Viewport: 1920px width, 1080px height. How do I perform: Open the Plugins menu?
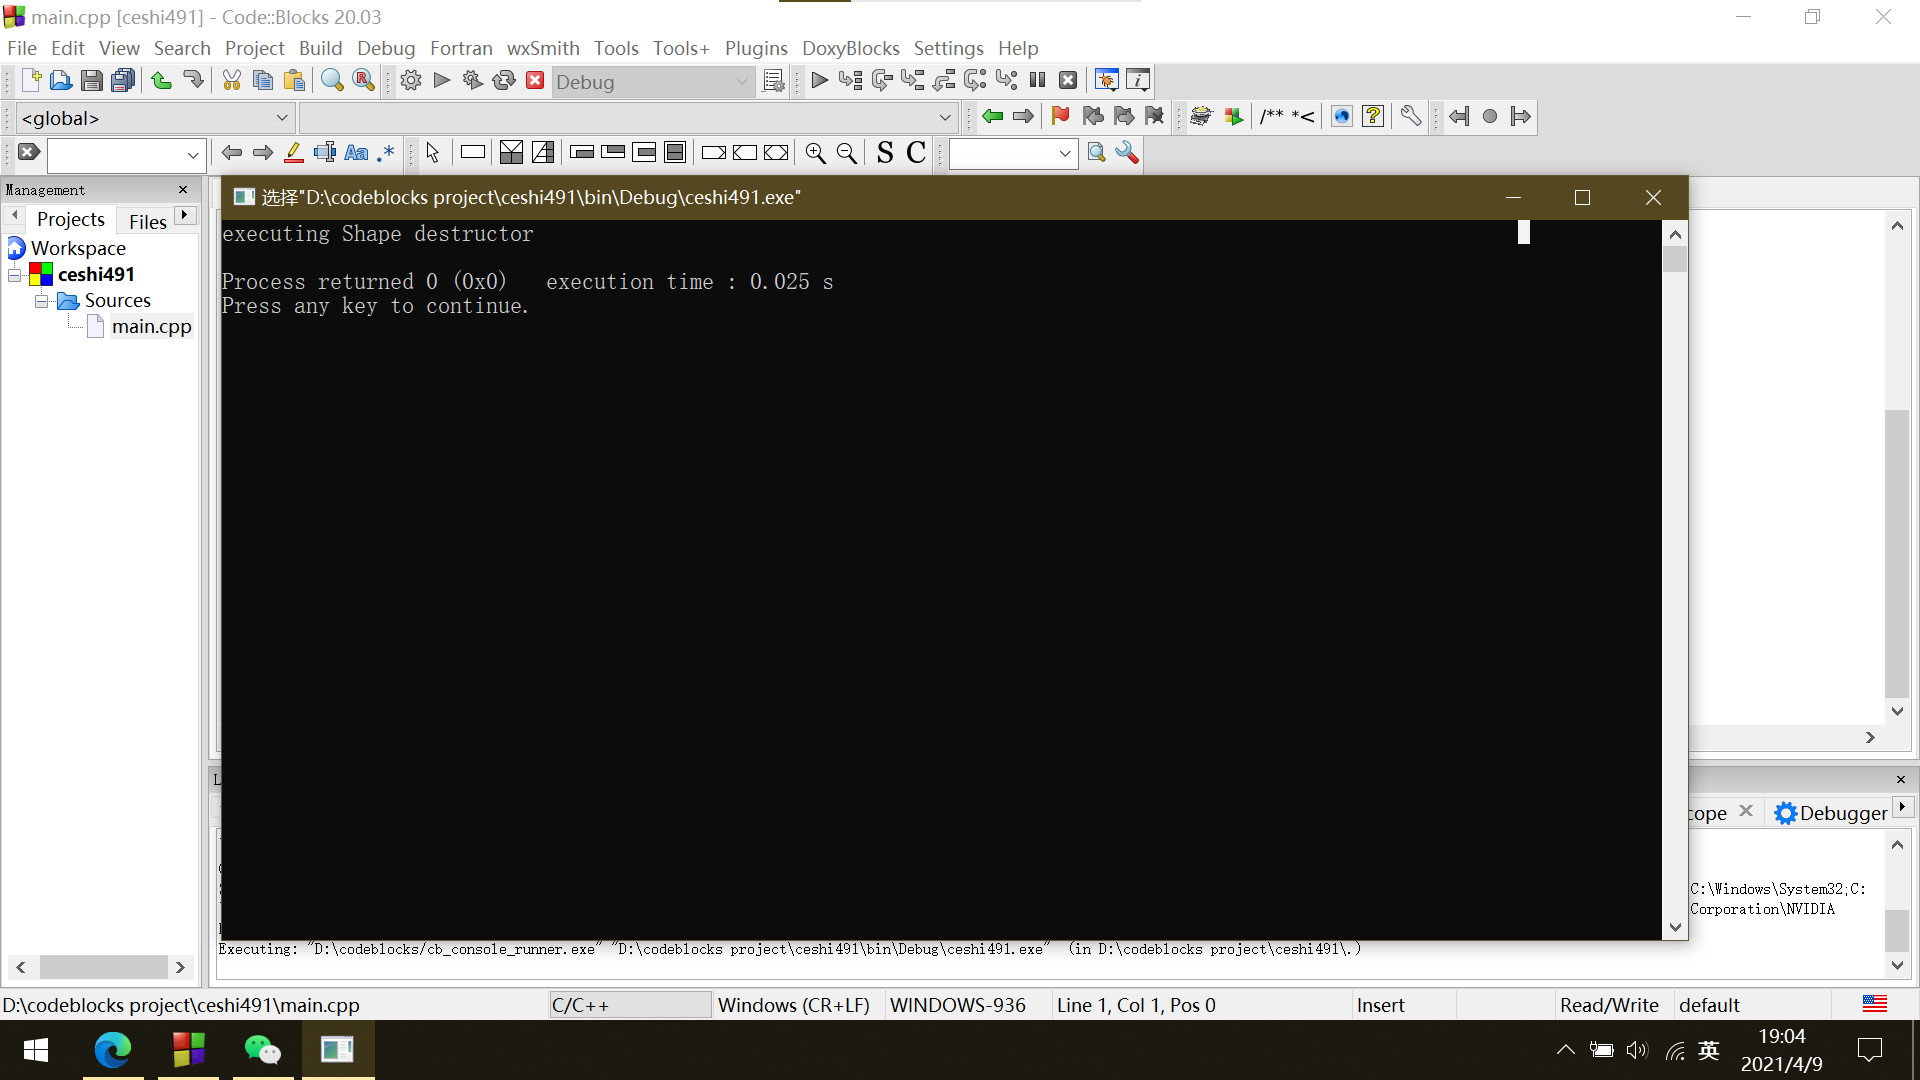click(755, 48)
